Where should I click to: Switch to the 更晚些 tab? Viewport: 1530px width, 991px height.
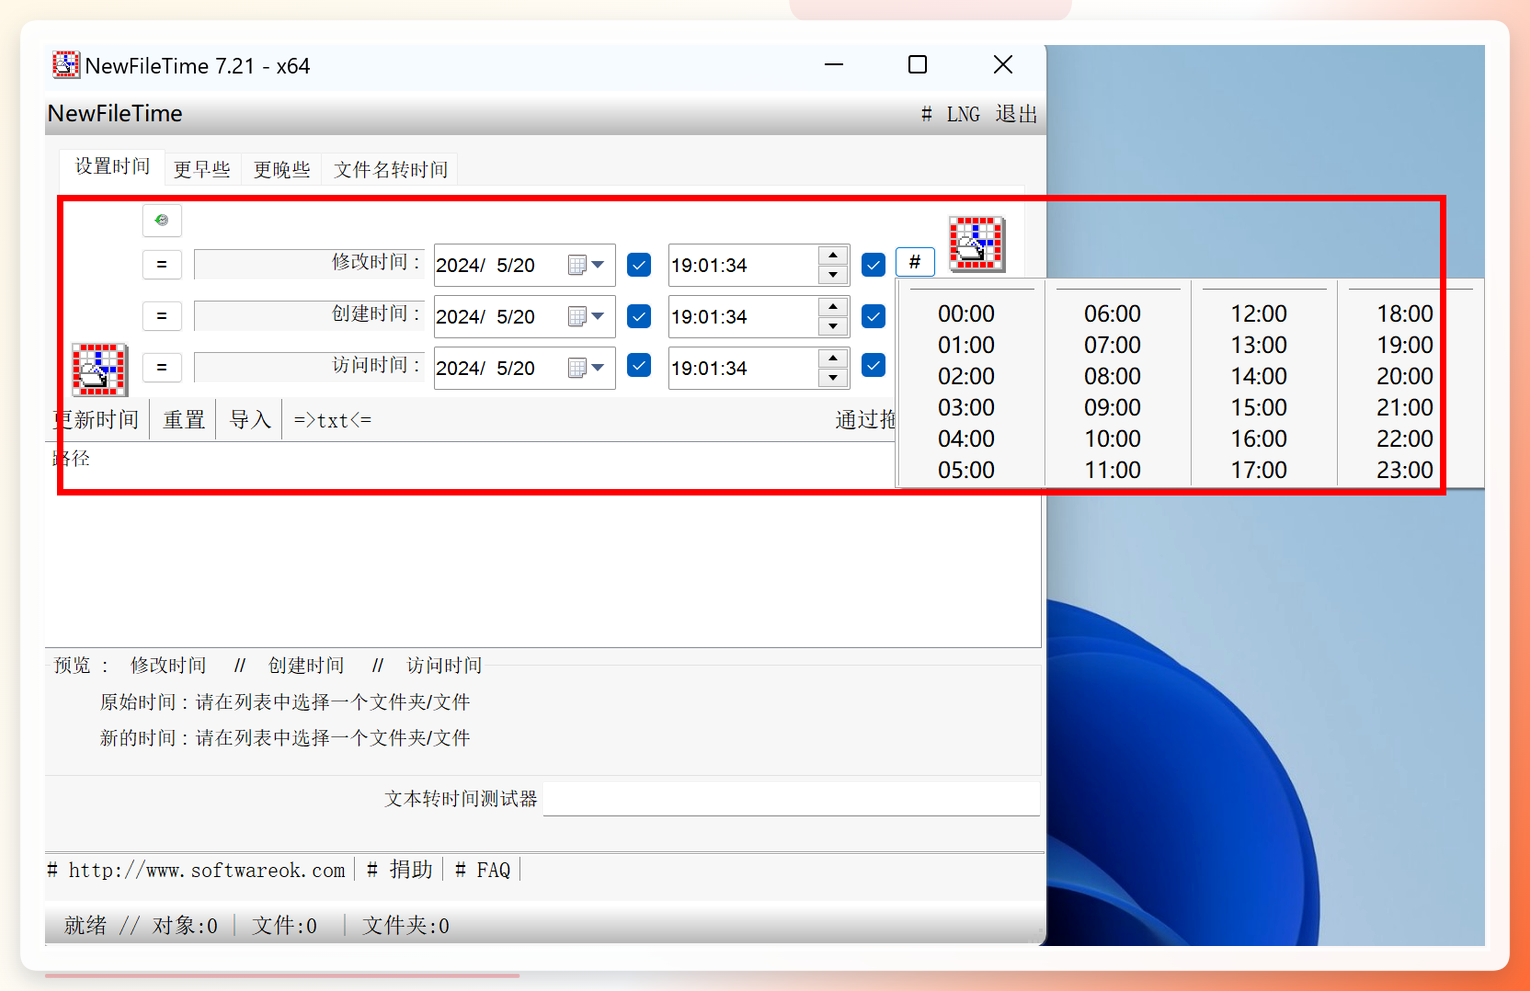(x=282, y=170)
